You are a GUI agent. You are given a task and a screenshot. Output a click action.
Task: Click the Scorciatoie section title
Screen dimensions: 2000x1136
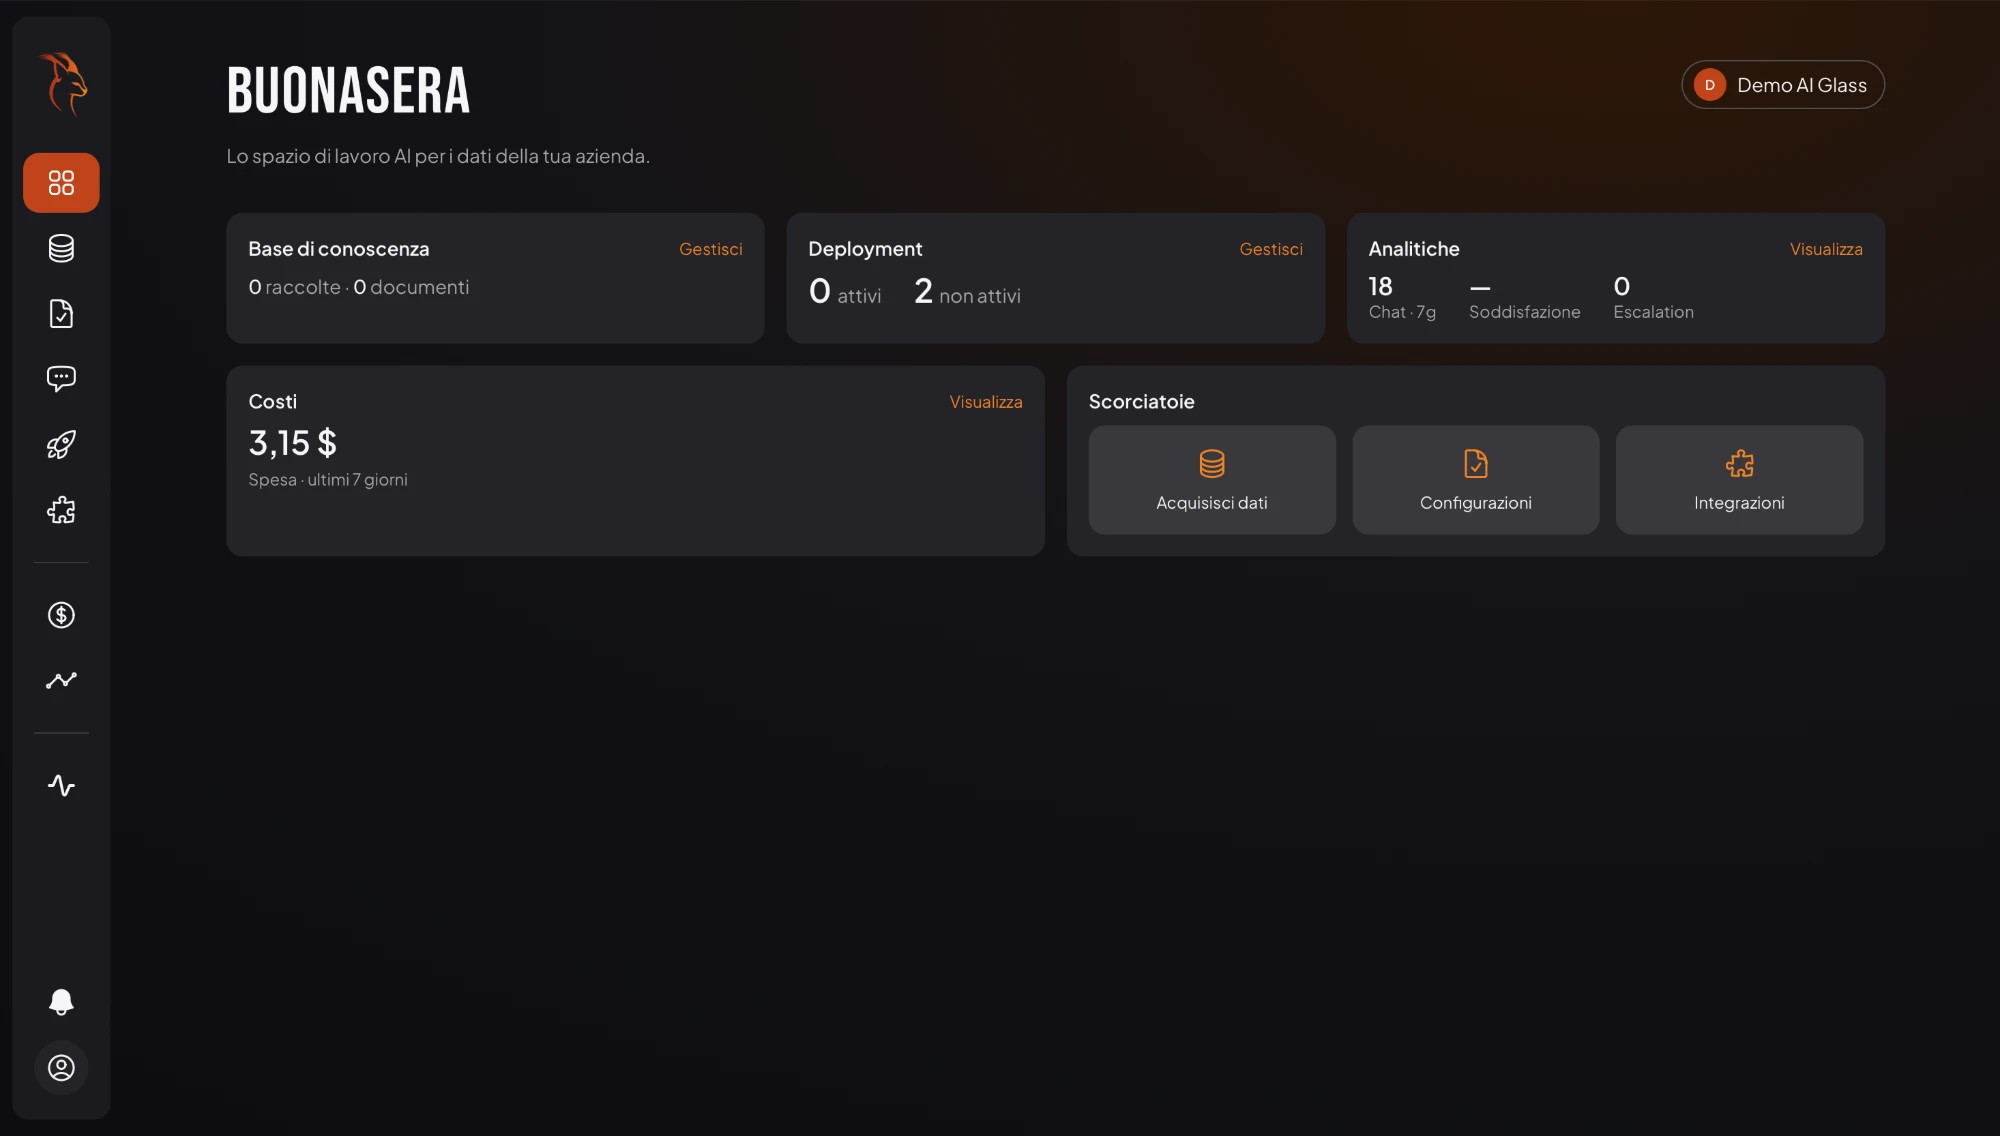pyautogui.click(x=1142, y=402)
